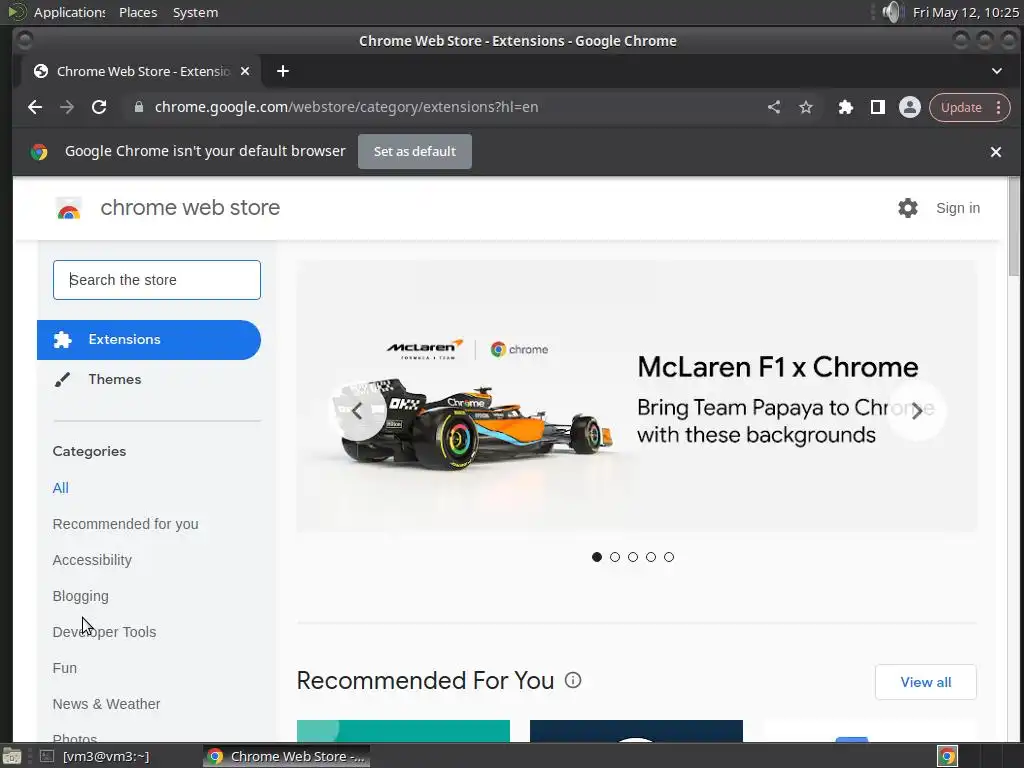Open the Accessibility category

92,560
